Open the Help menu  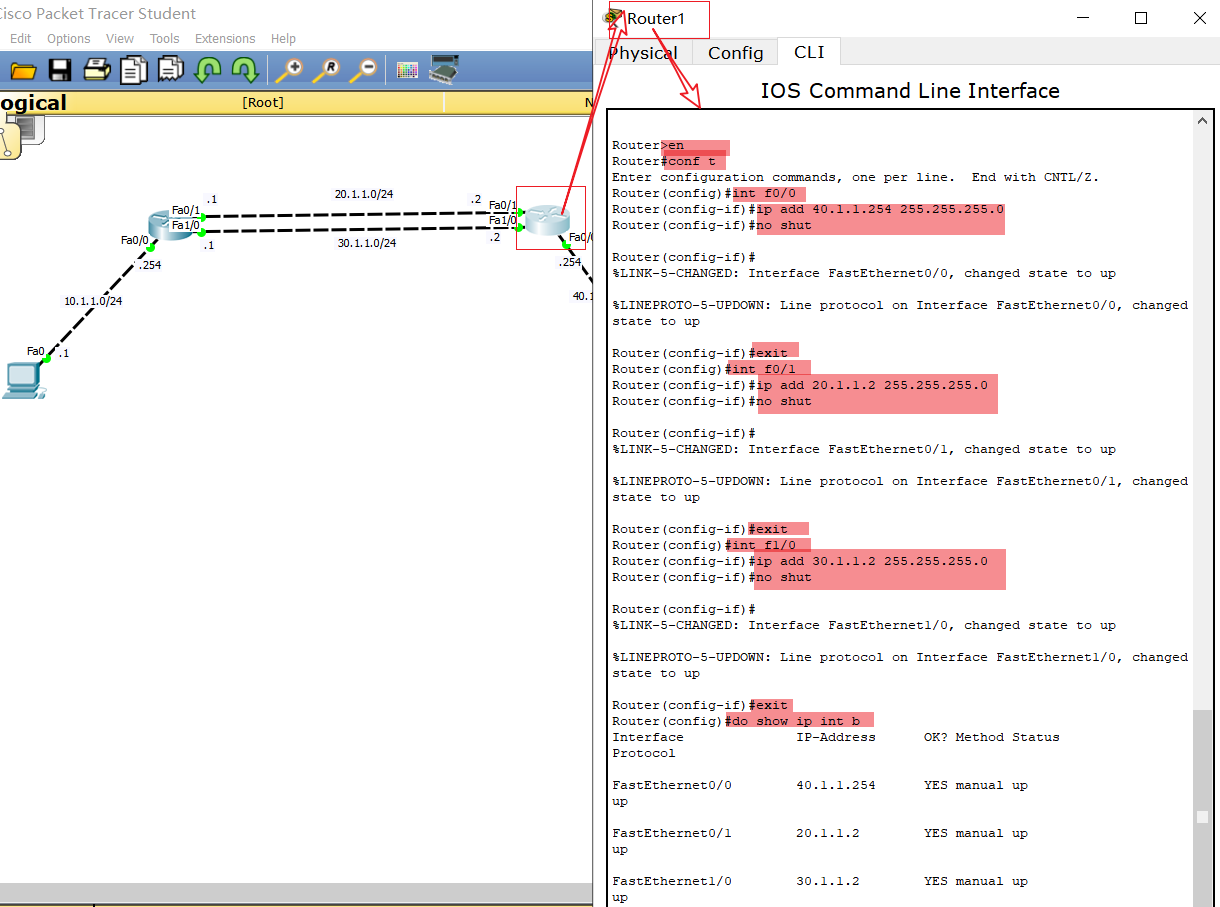coord(283,38)
